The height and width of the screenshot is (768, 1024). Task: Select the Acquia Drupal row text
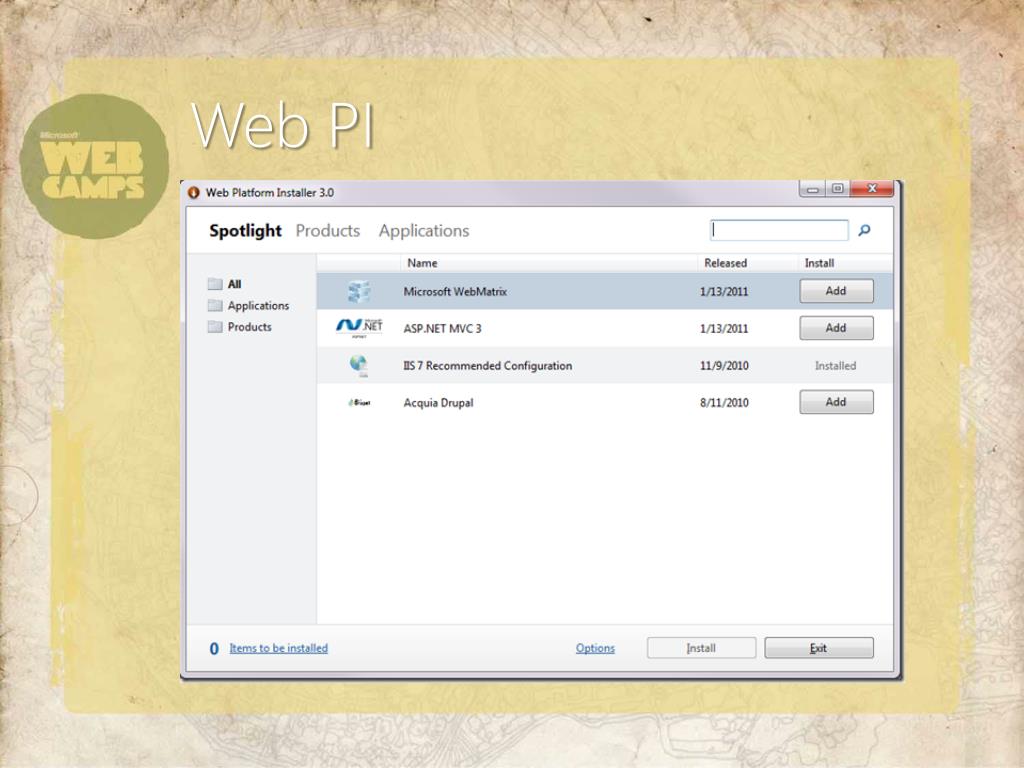[438, 403]
